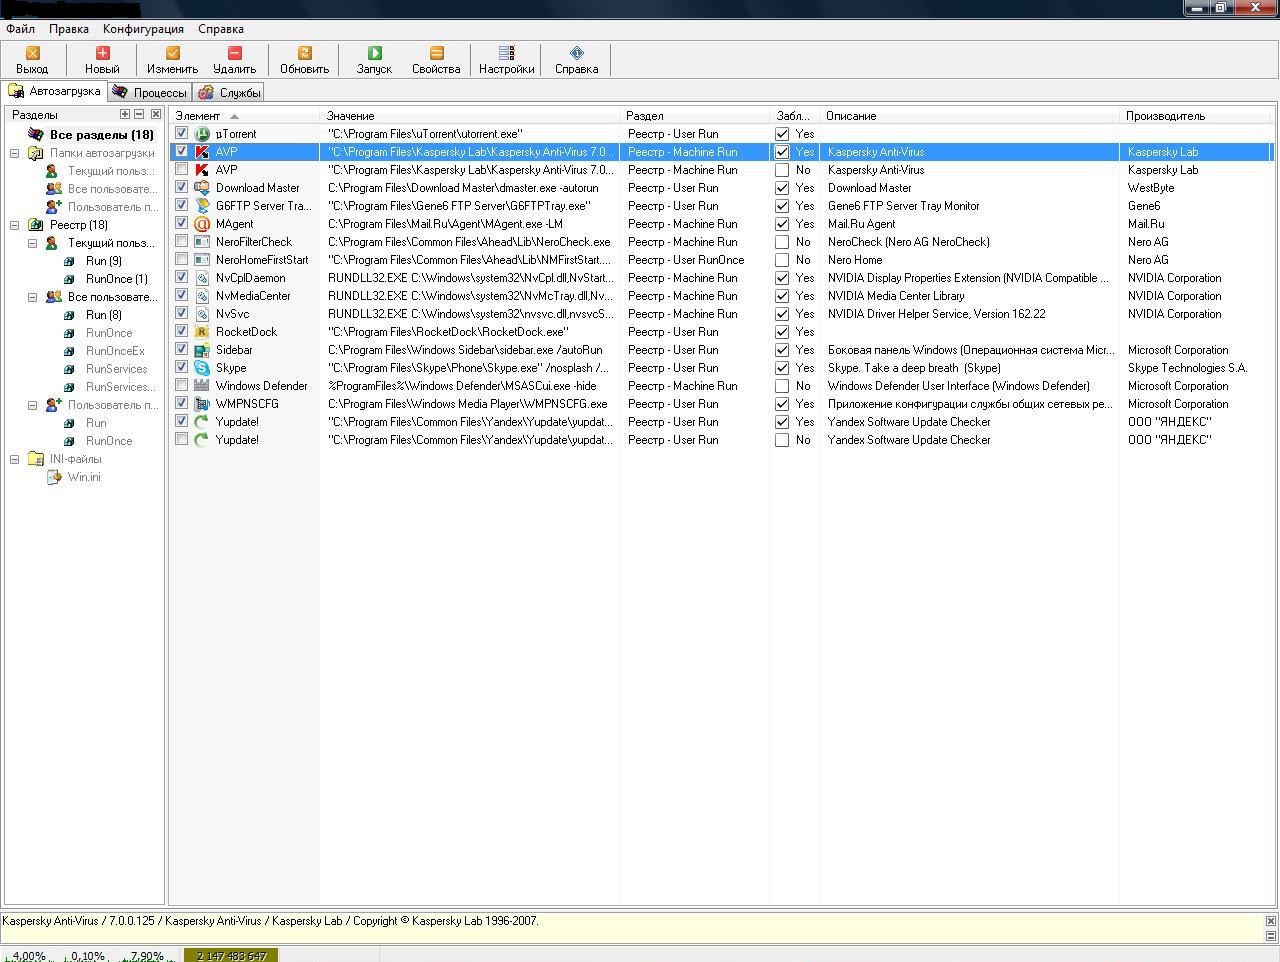The height and width of the screenshot is (962, 1280).
Task: Click the 2 147 483 647 status indicator
Action: coord(232,955)
